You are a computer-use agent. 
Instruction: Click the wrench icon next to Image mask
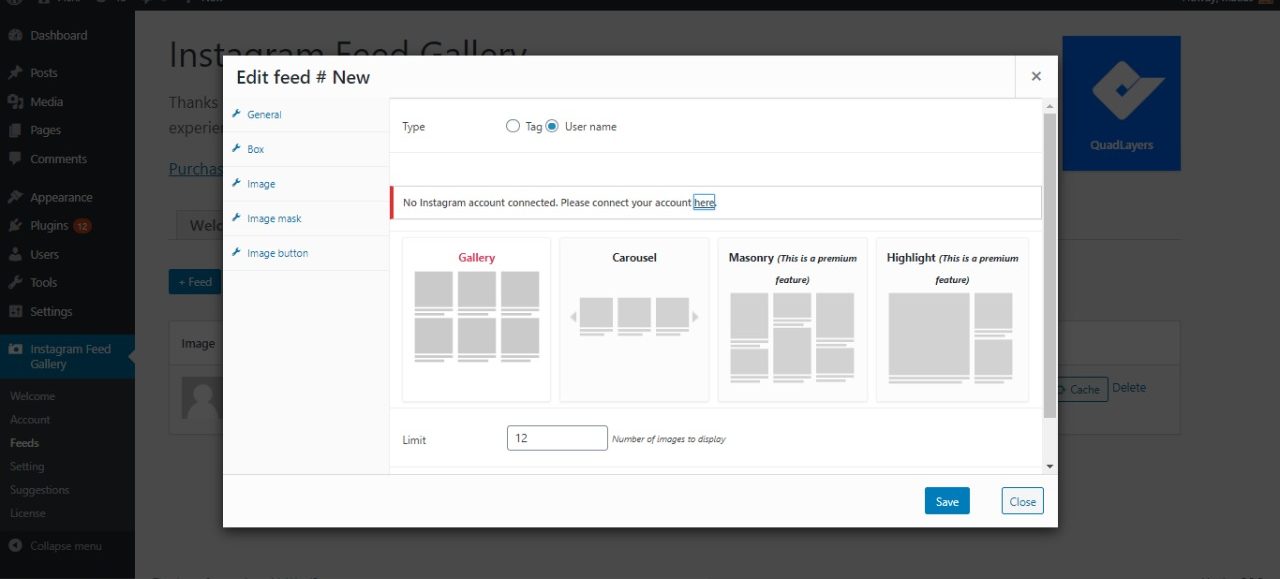(x=237, y=218)
